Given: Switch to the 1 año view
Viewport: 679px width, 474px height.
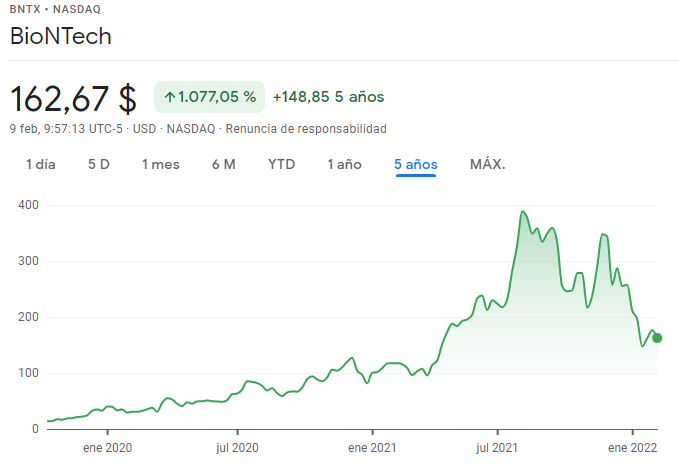Looking at the screenshot, I should point(344,164).
